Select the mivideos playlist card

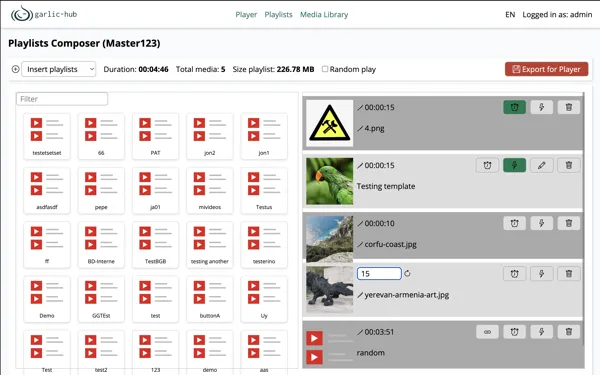pyautogui.click(x=210, y=191)
